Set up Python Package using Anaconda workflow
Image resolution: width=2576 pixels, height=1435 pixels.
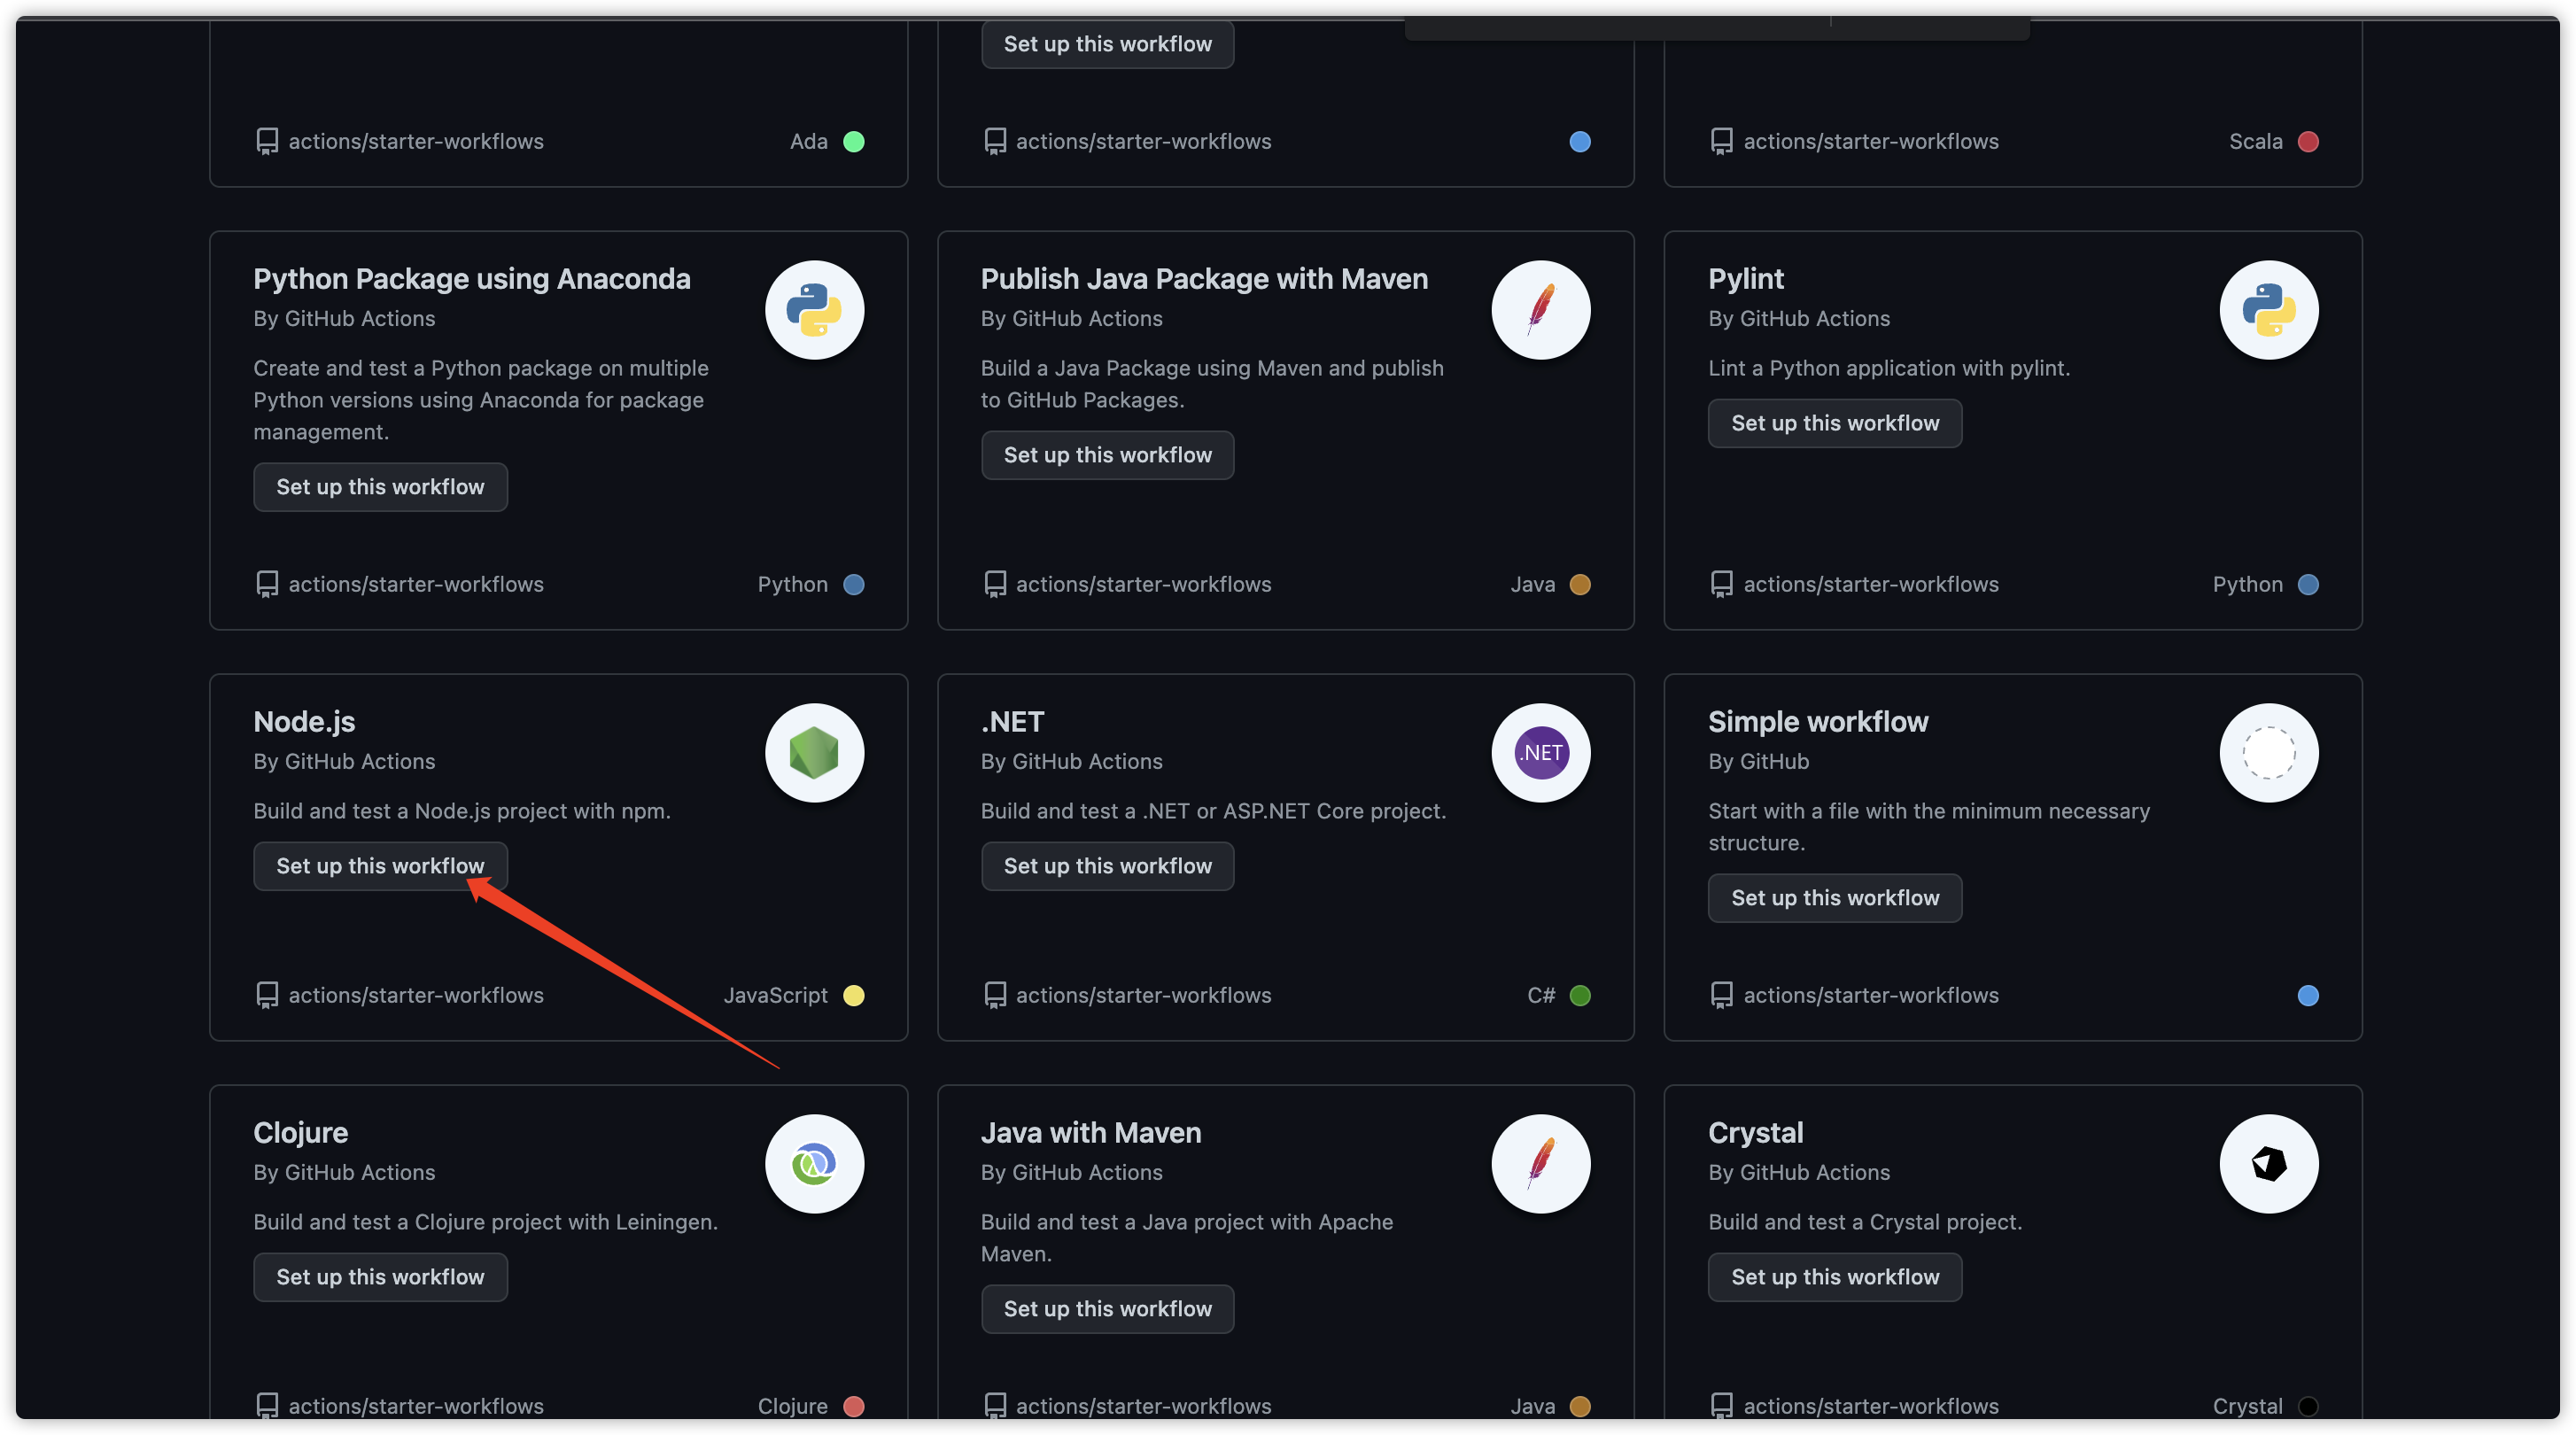click(x=380, y=487)
